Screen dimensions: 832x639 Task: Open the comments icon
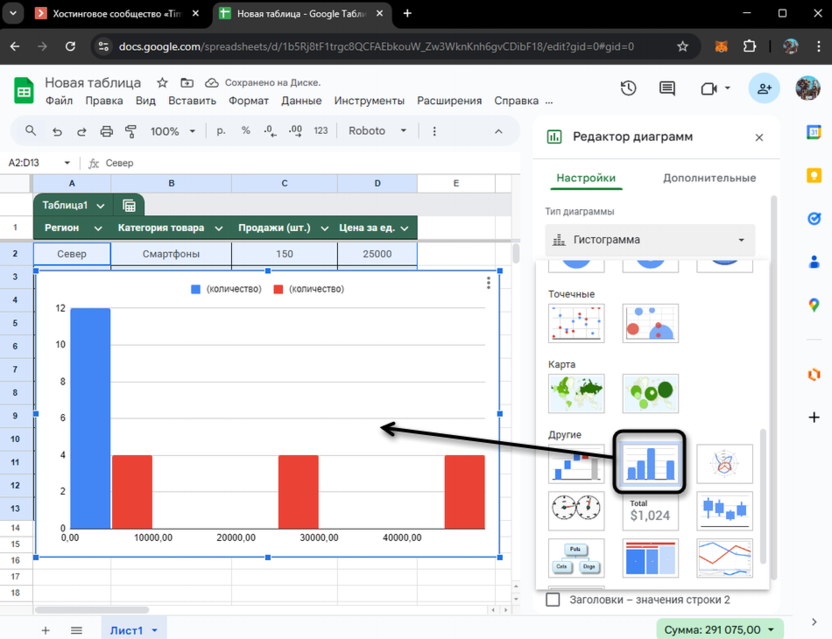[668, 89]
